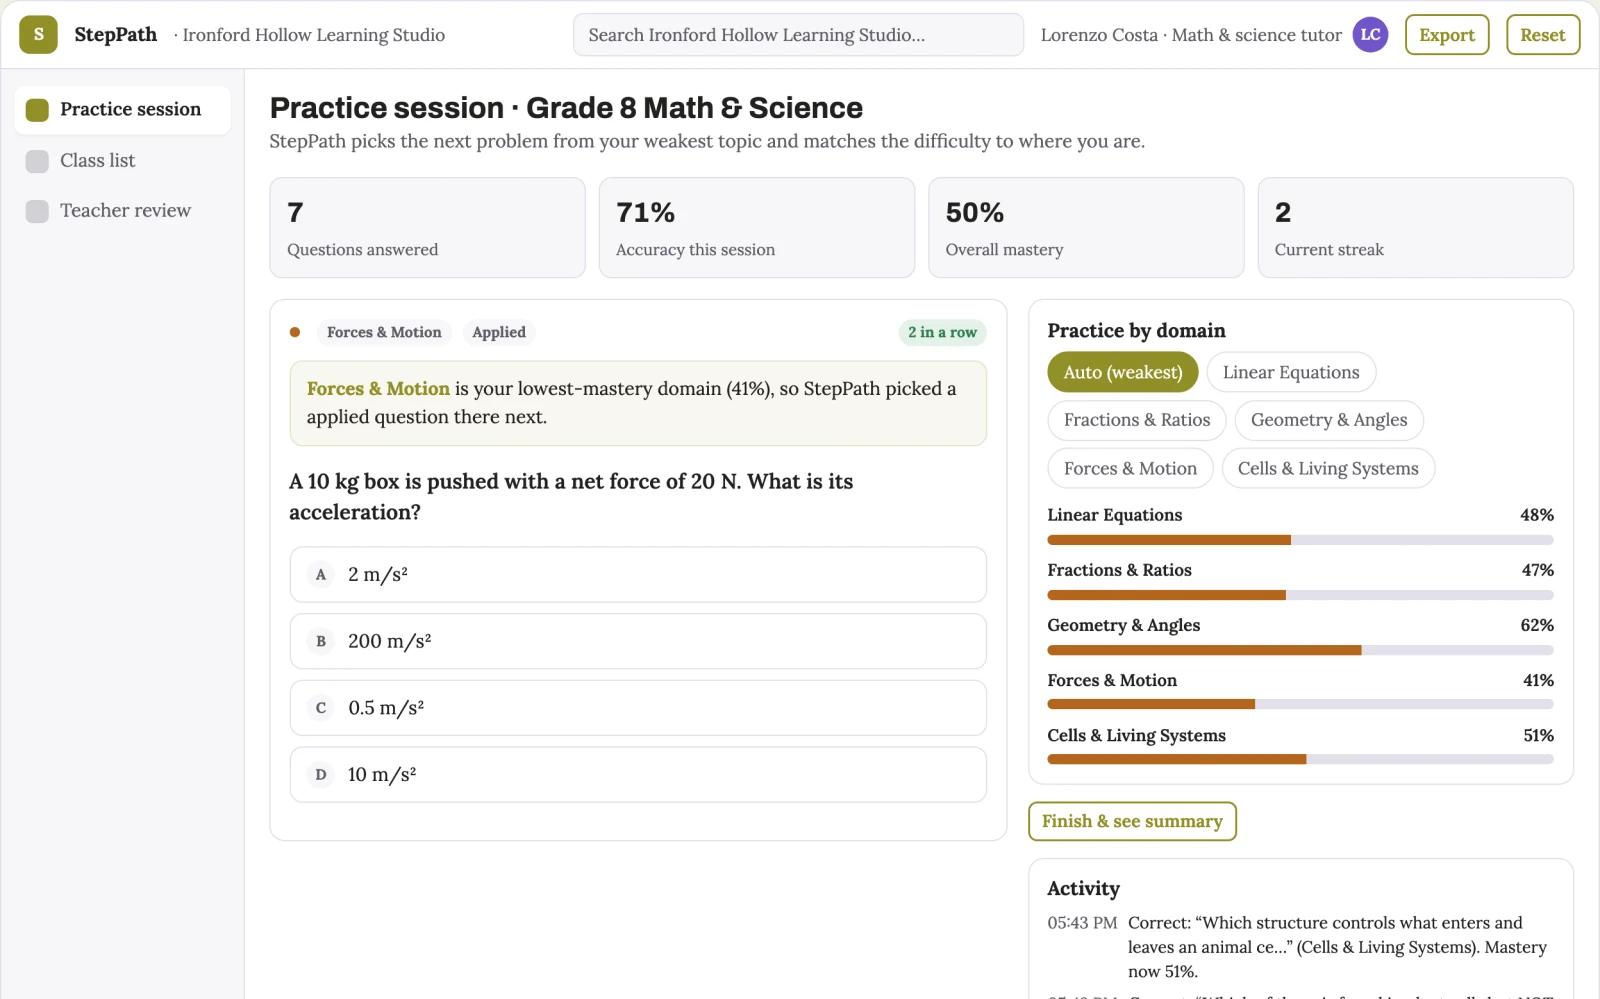The image size is (1600, 999).
Task: Click the 2 in a row badge
Action: coord(942,332)
